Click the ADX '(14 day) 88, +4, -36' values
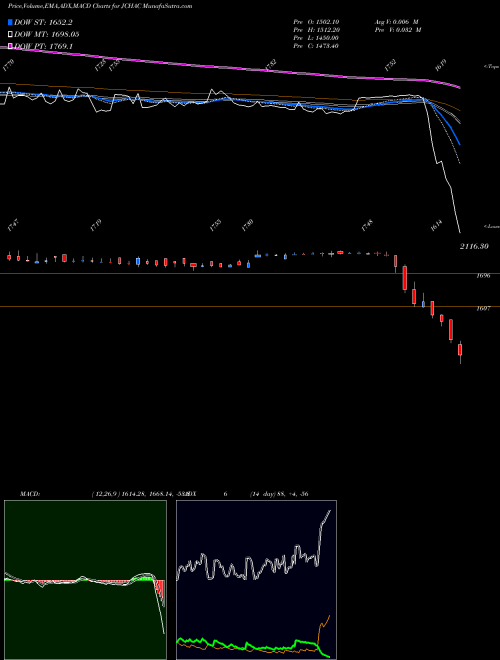The image size is (500, 660). [279, 494]
